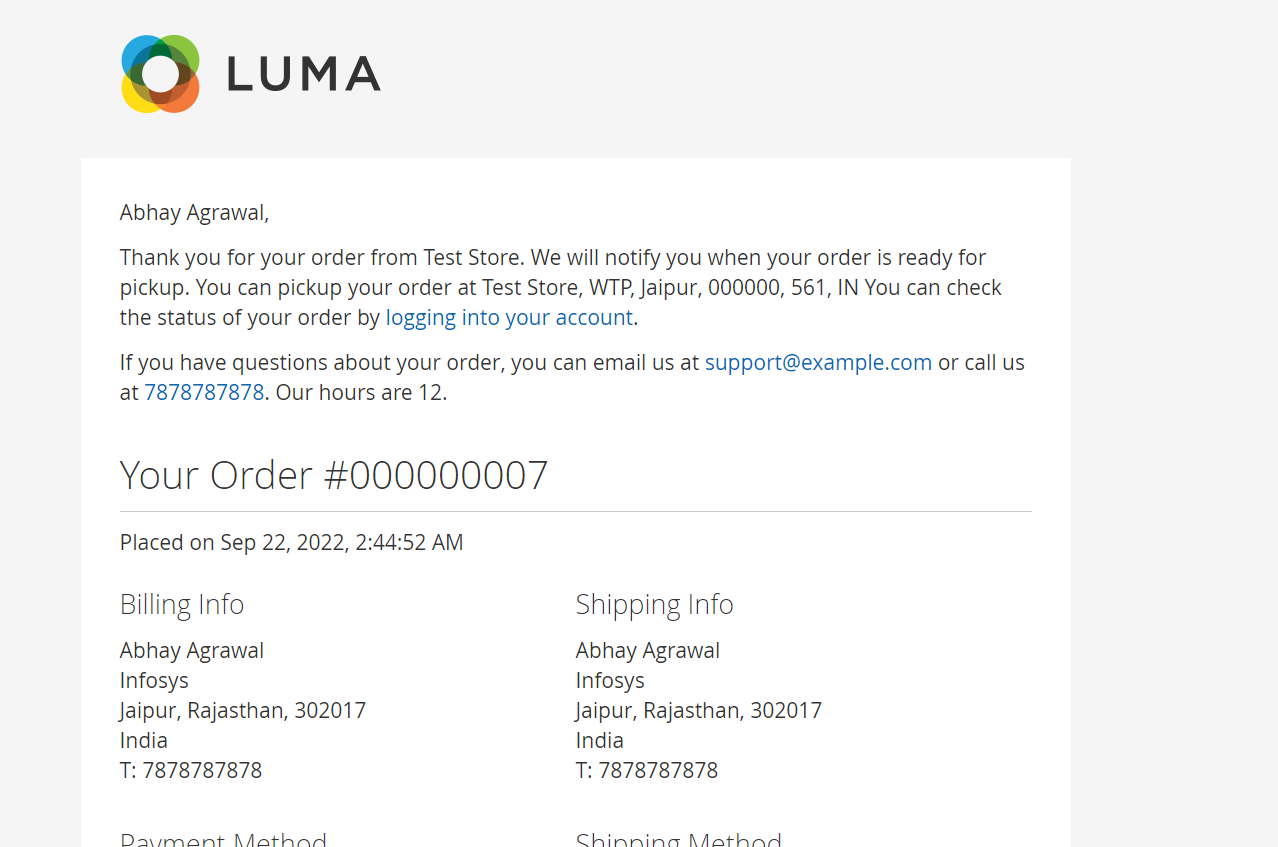The width and height of the screenshot is (1278, 847).
Task: Click Jaipur, Rajasthan, 302017 in billing address
Action: 243,710
